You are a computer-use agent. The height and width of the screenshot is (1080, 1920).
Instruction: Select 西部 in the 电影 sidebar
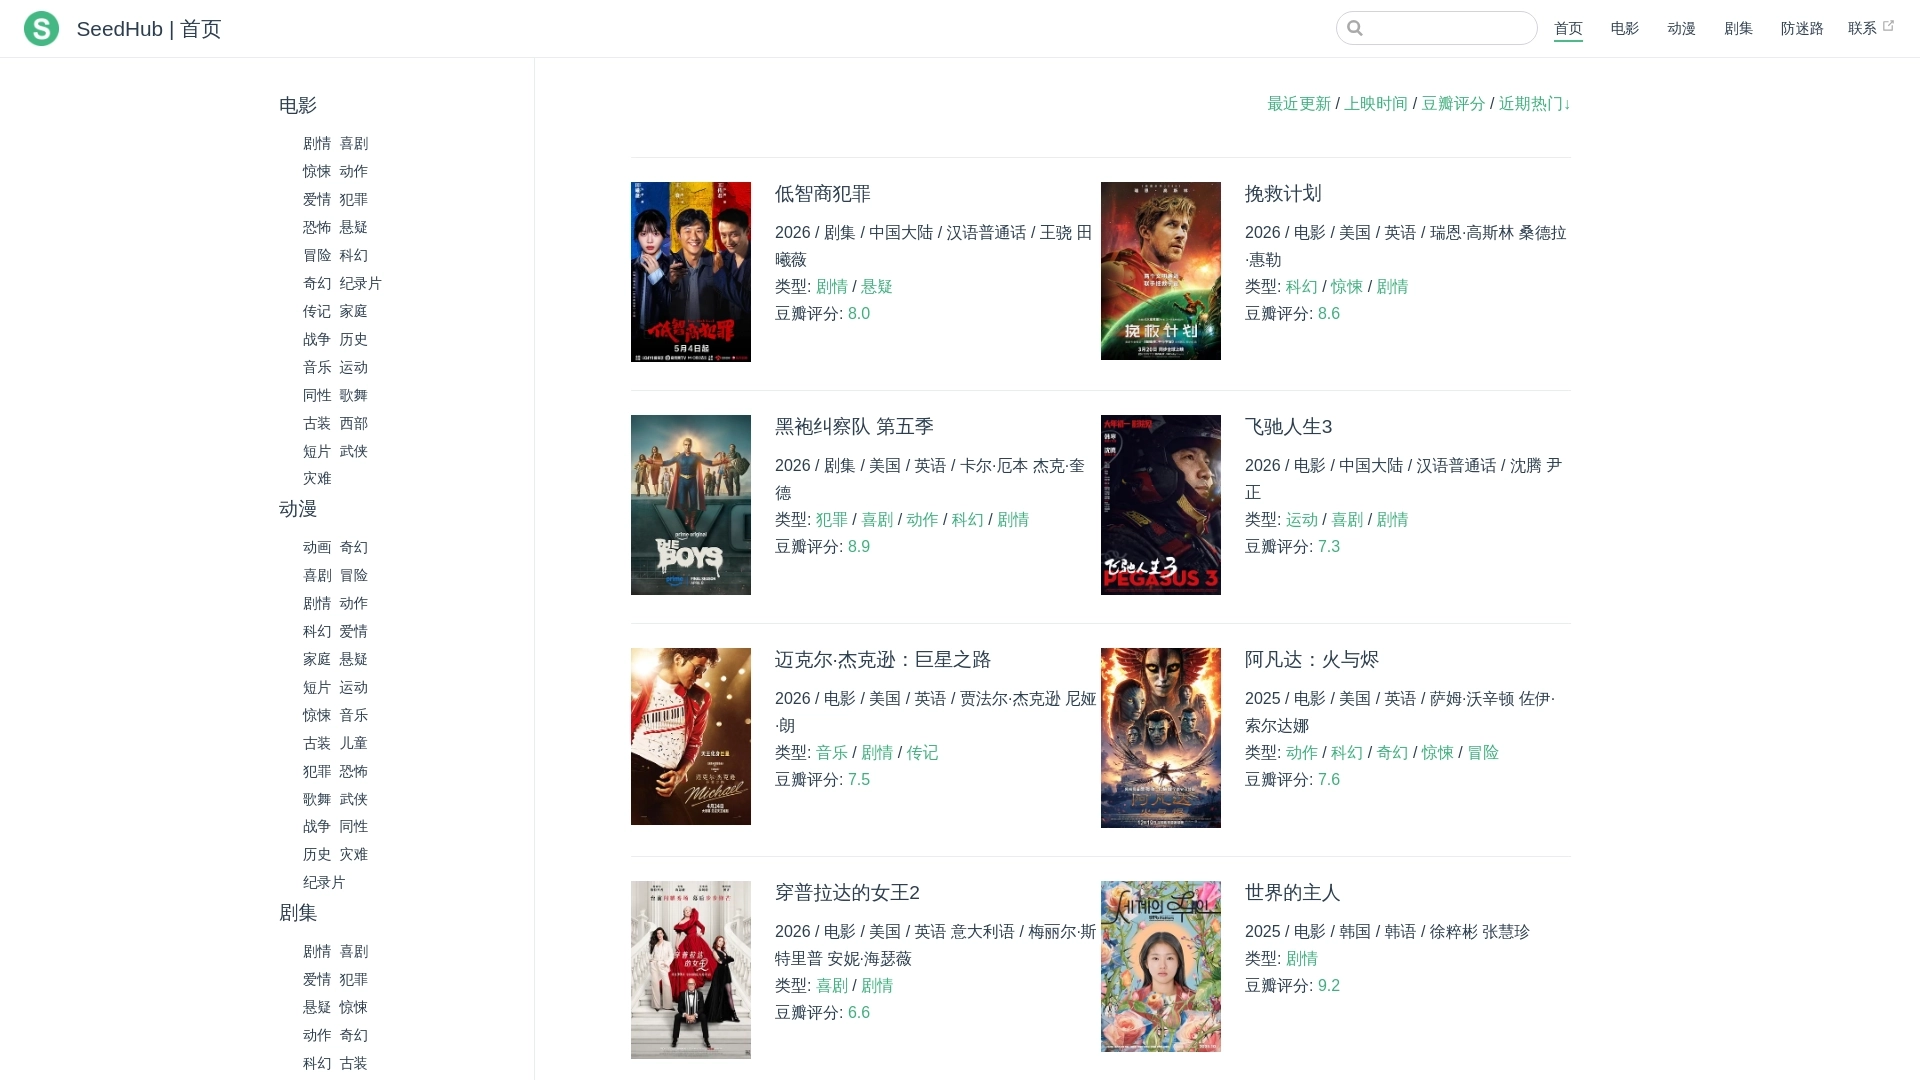point(353,424)
